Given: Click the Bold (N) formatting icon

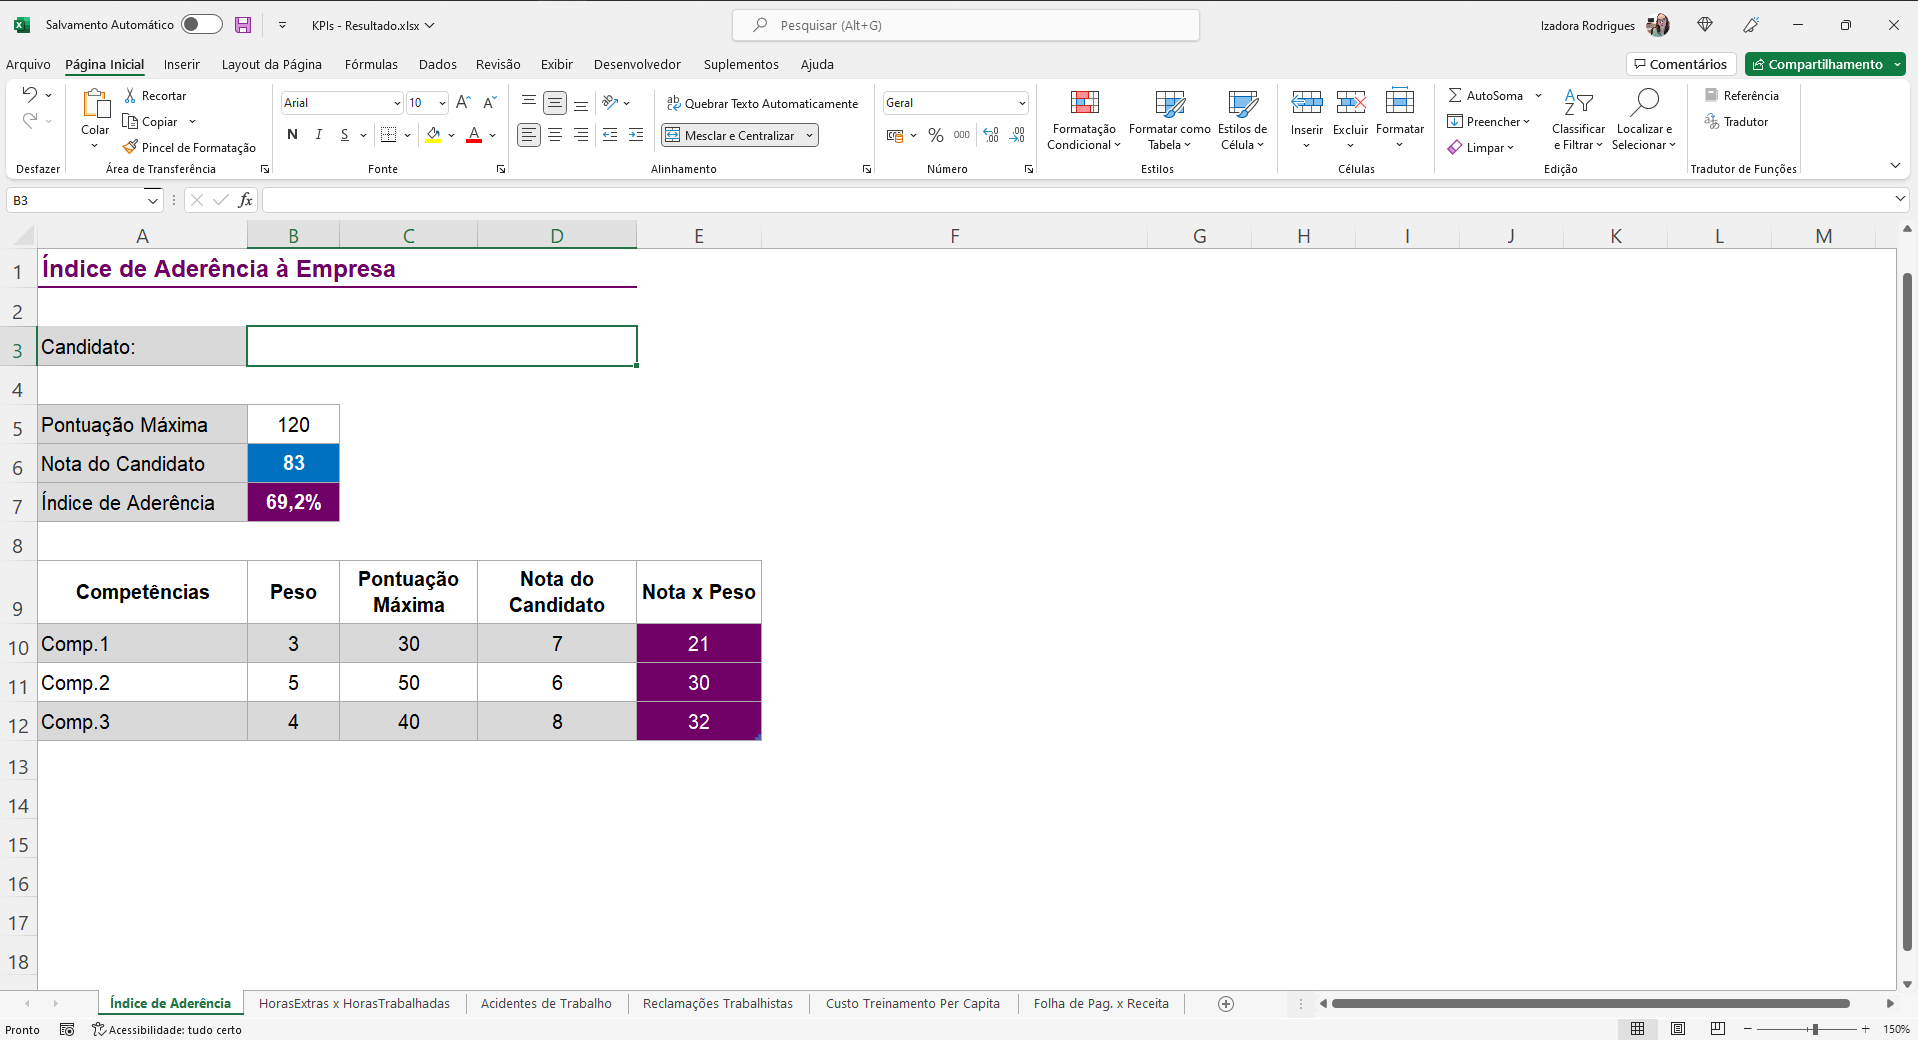Looking at the screenshot, I should (292, 135).
